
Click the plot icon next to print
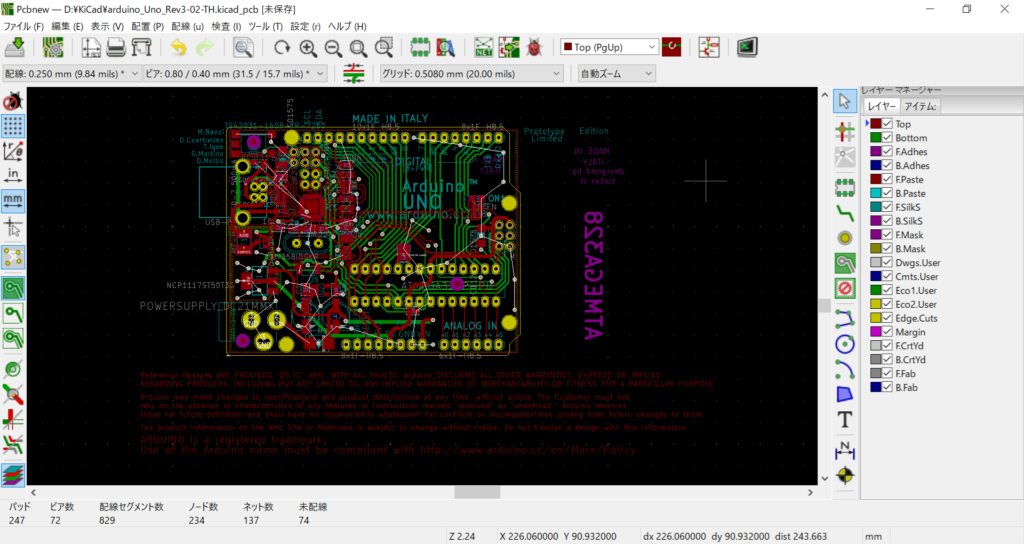pyautogui.click(x=141, y=47)
